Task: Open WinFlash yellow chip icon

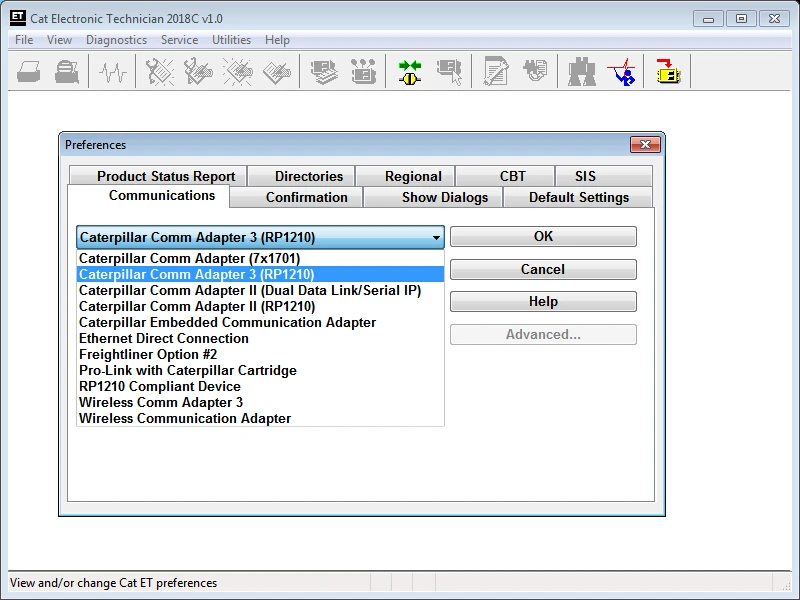Action: pyautogui.click(x=668, y=71)
